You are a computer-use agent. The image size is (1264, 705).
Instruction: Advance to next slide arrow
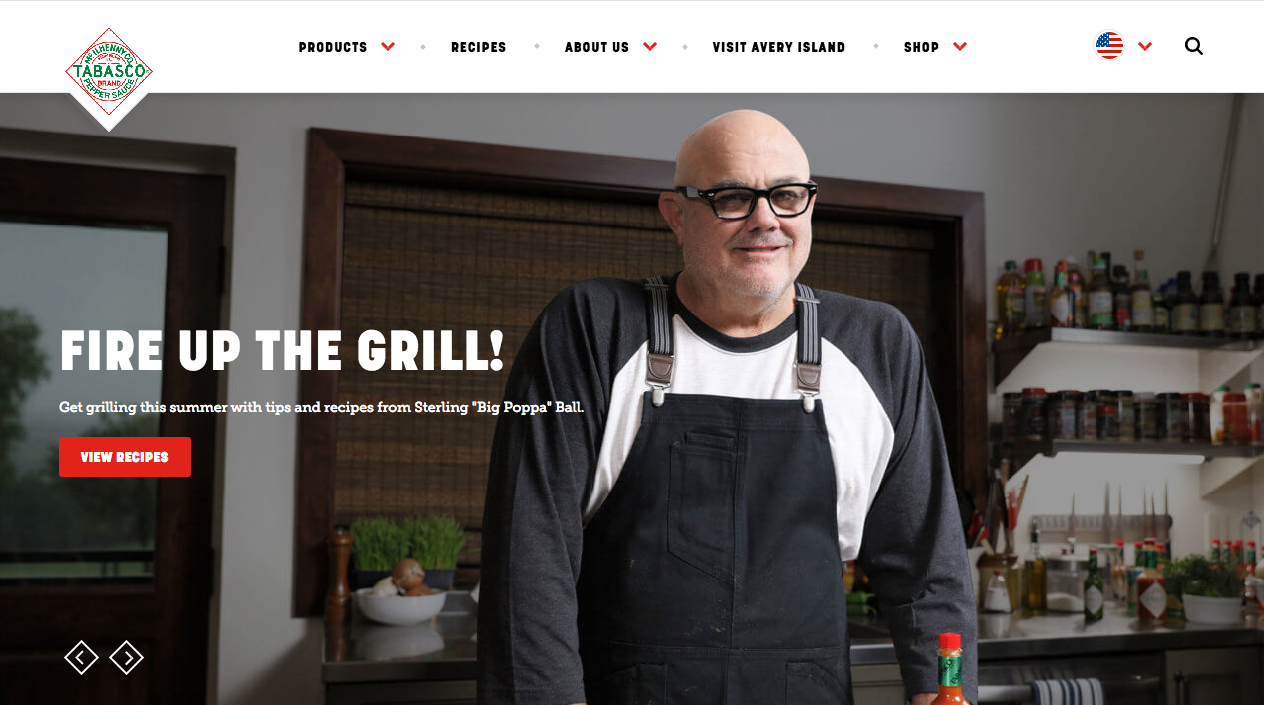pyautogui.click(x=127, y=657)
